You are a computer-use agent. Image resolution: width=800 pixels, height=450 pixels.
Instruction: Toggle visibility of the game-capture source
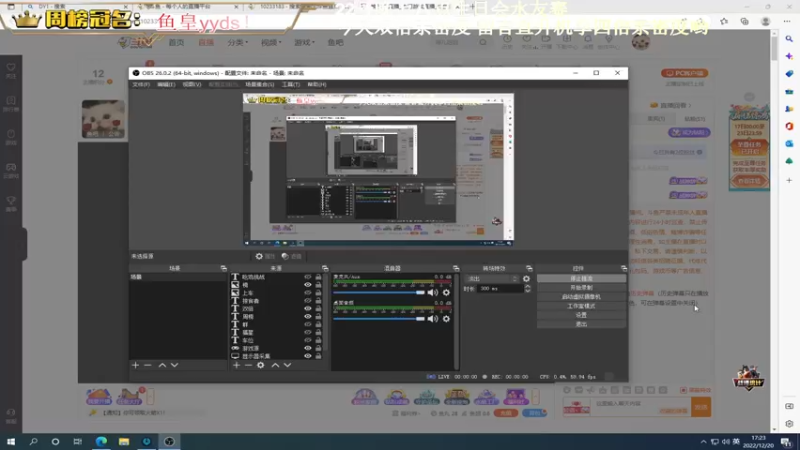tap(308, 348)
